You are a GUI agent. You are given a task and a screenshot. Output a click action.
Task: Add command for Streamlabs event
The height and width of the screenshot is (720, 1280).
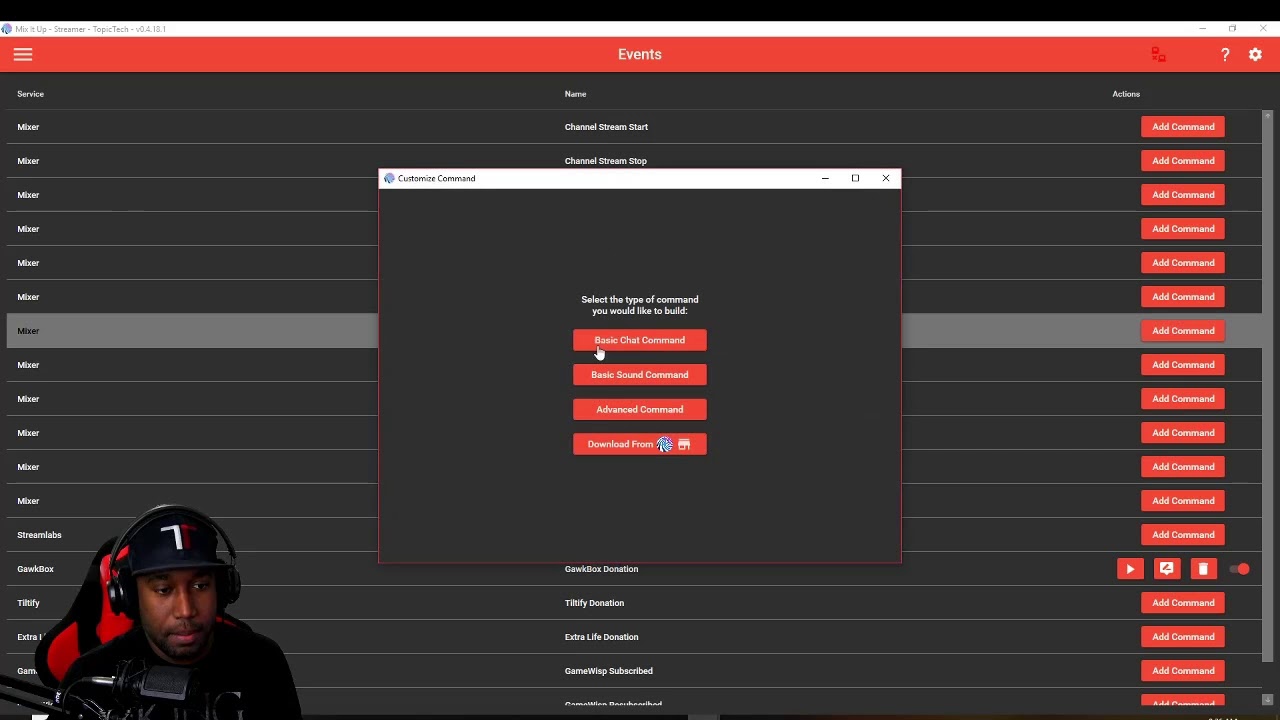point(1183,535)
